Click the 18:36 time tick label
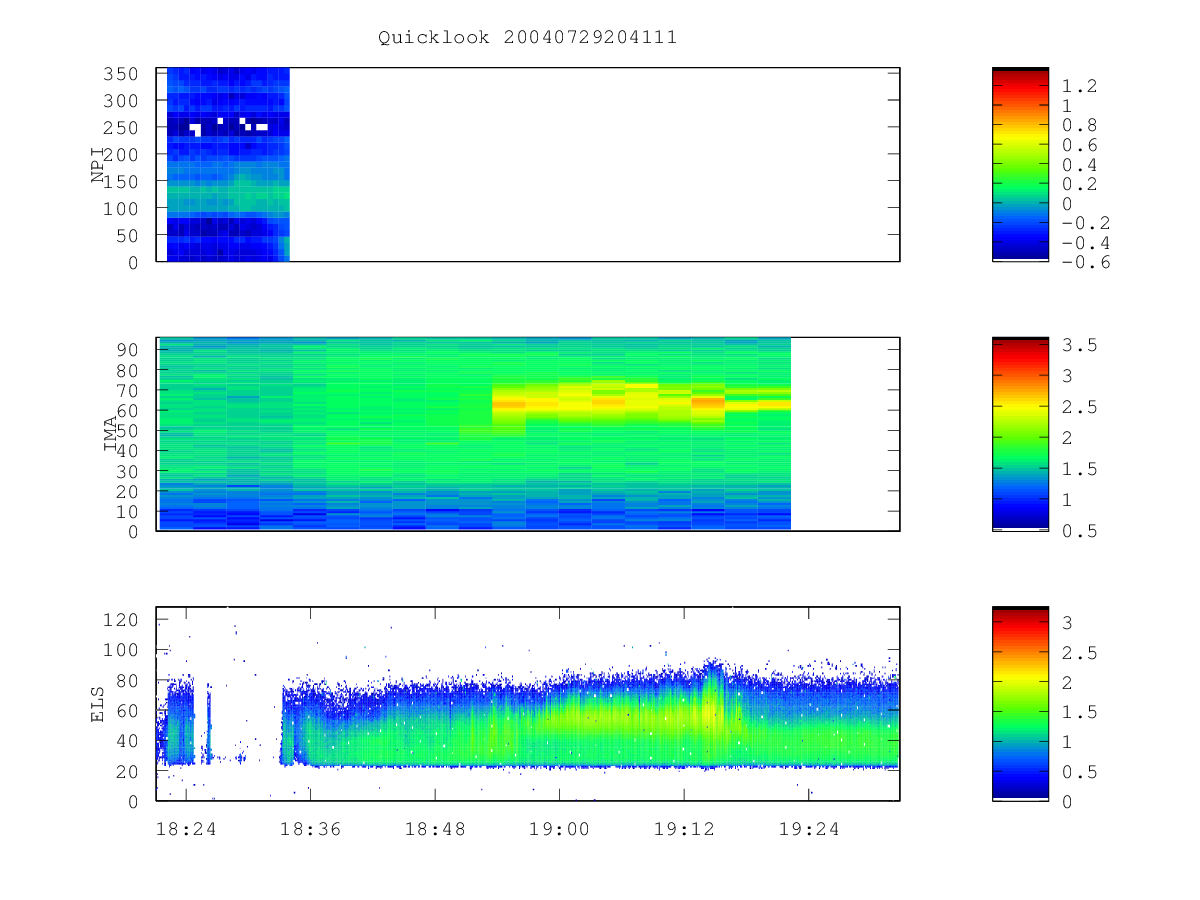 (x=310, y=828)
